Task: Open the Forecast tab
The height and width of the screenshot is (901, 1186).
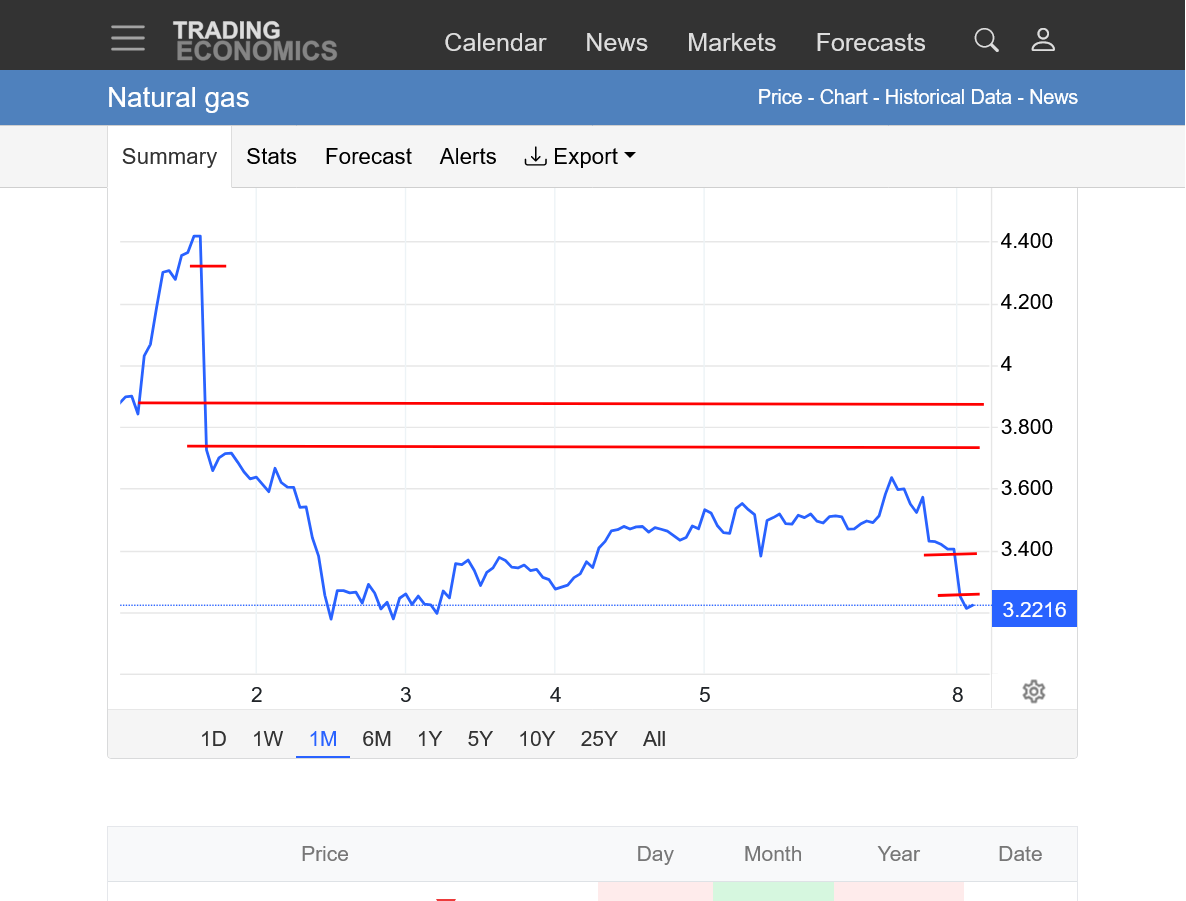Action: [368, 157]
